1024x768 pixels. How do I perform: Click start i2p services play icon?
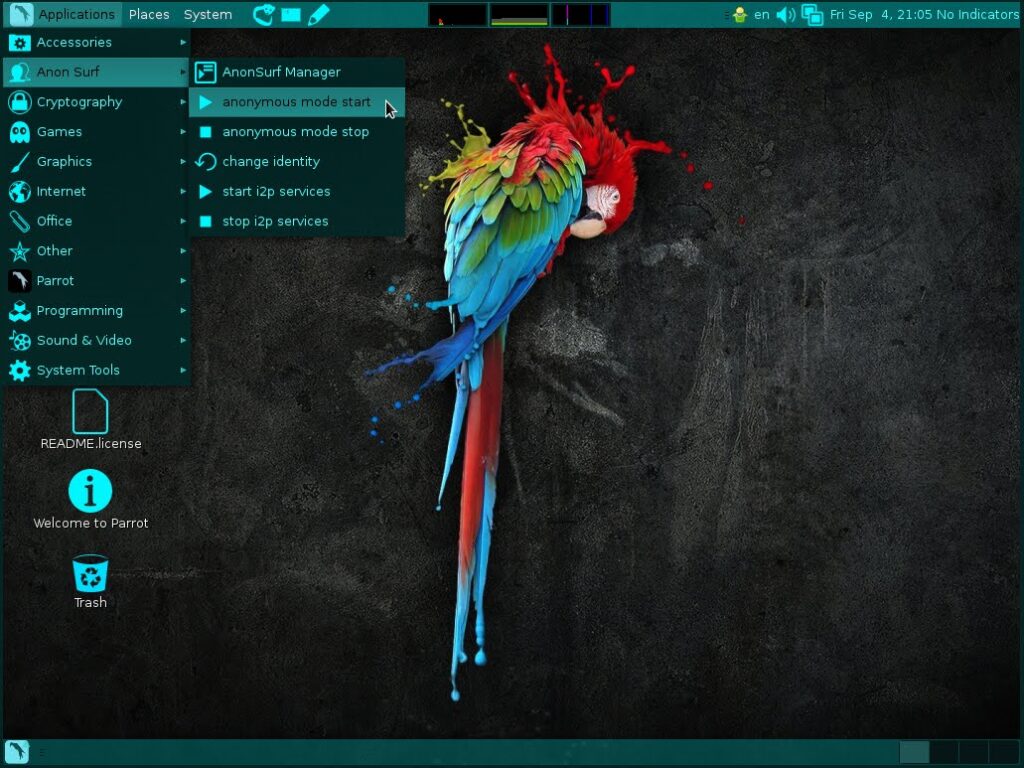pyautogui.click(x=205, y=192)
